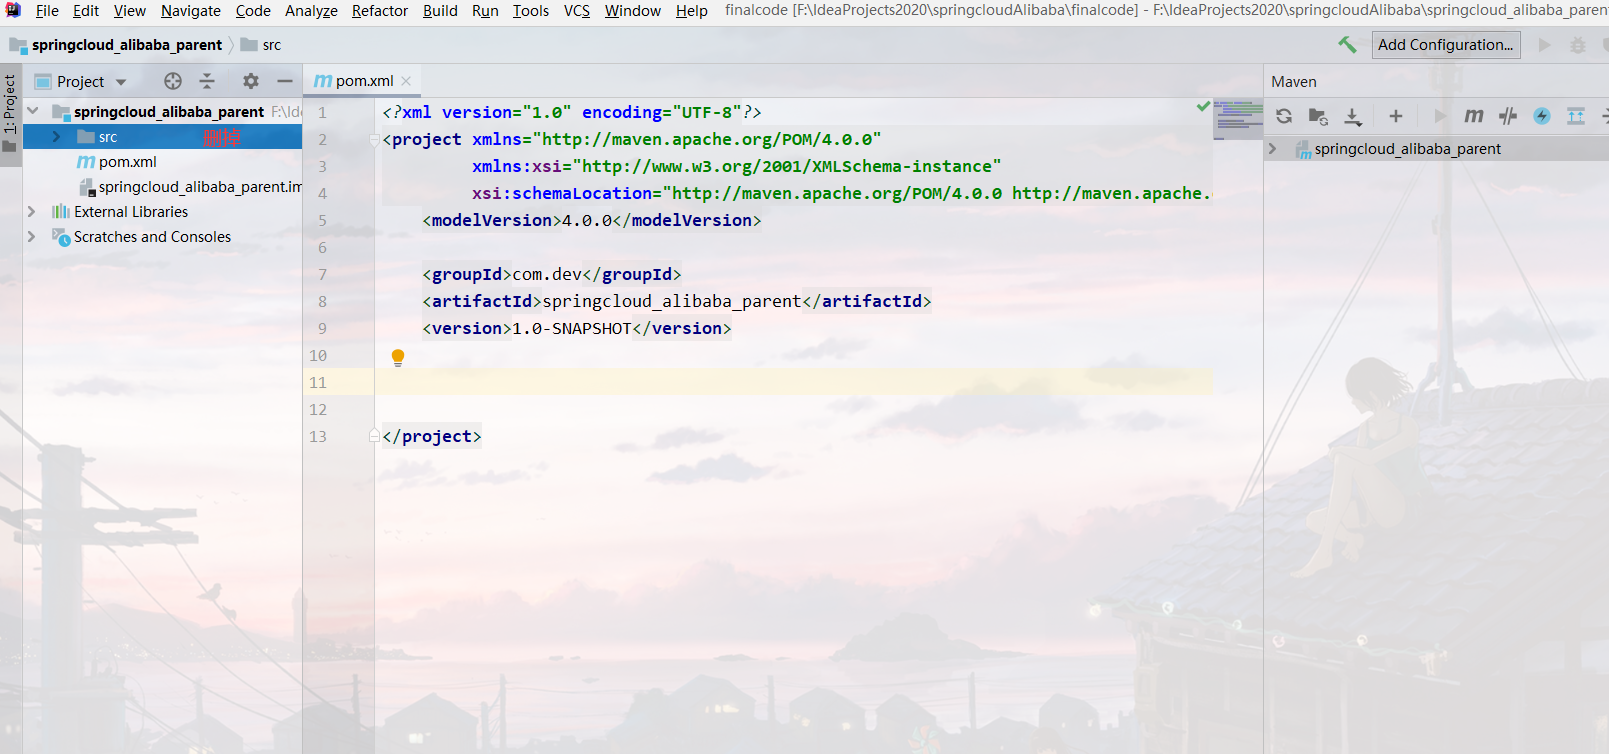Click the editor code minimap preview
The height and width of the screenshot is (754, 1609).
tap(1238, 118)
